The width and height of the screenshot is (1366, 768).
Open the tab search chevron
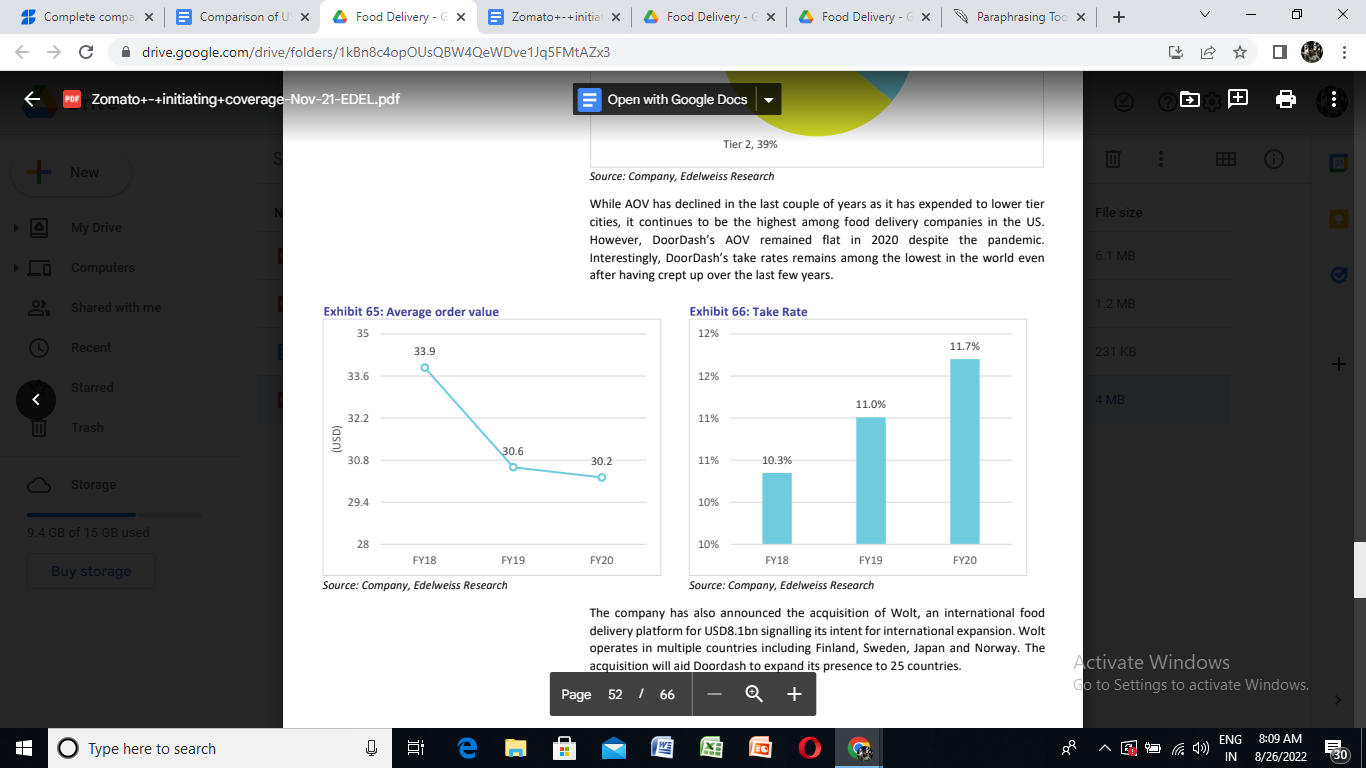(1204, 15)
